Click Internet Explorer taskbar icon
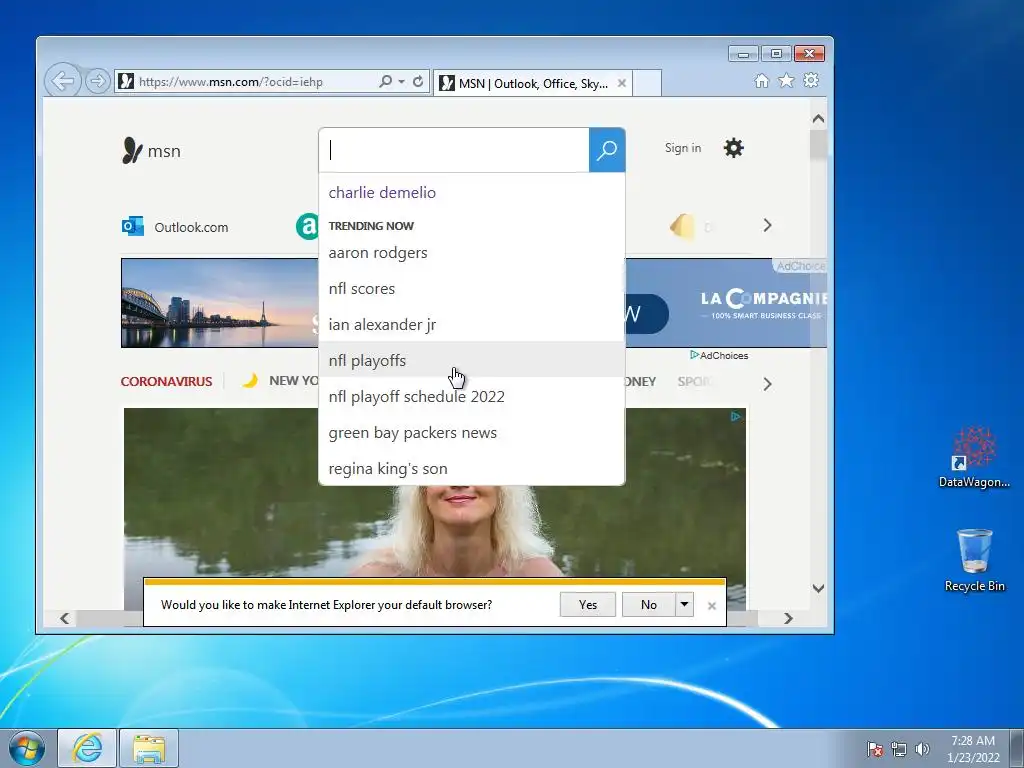Screen dimensions: 1024x768 pyautogui.click(x=88, y=748)
